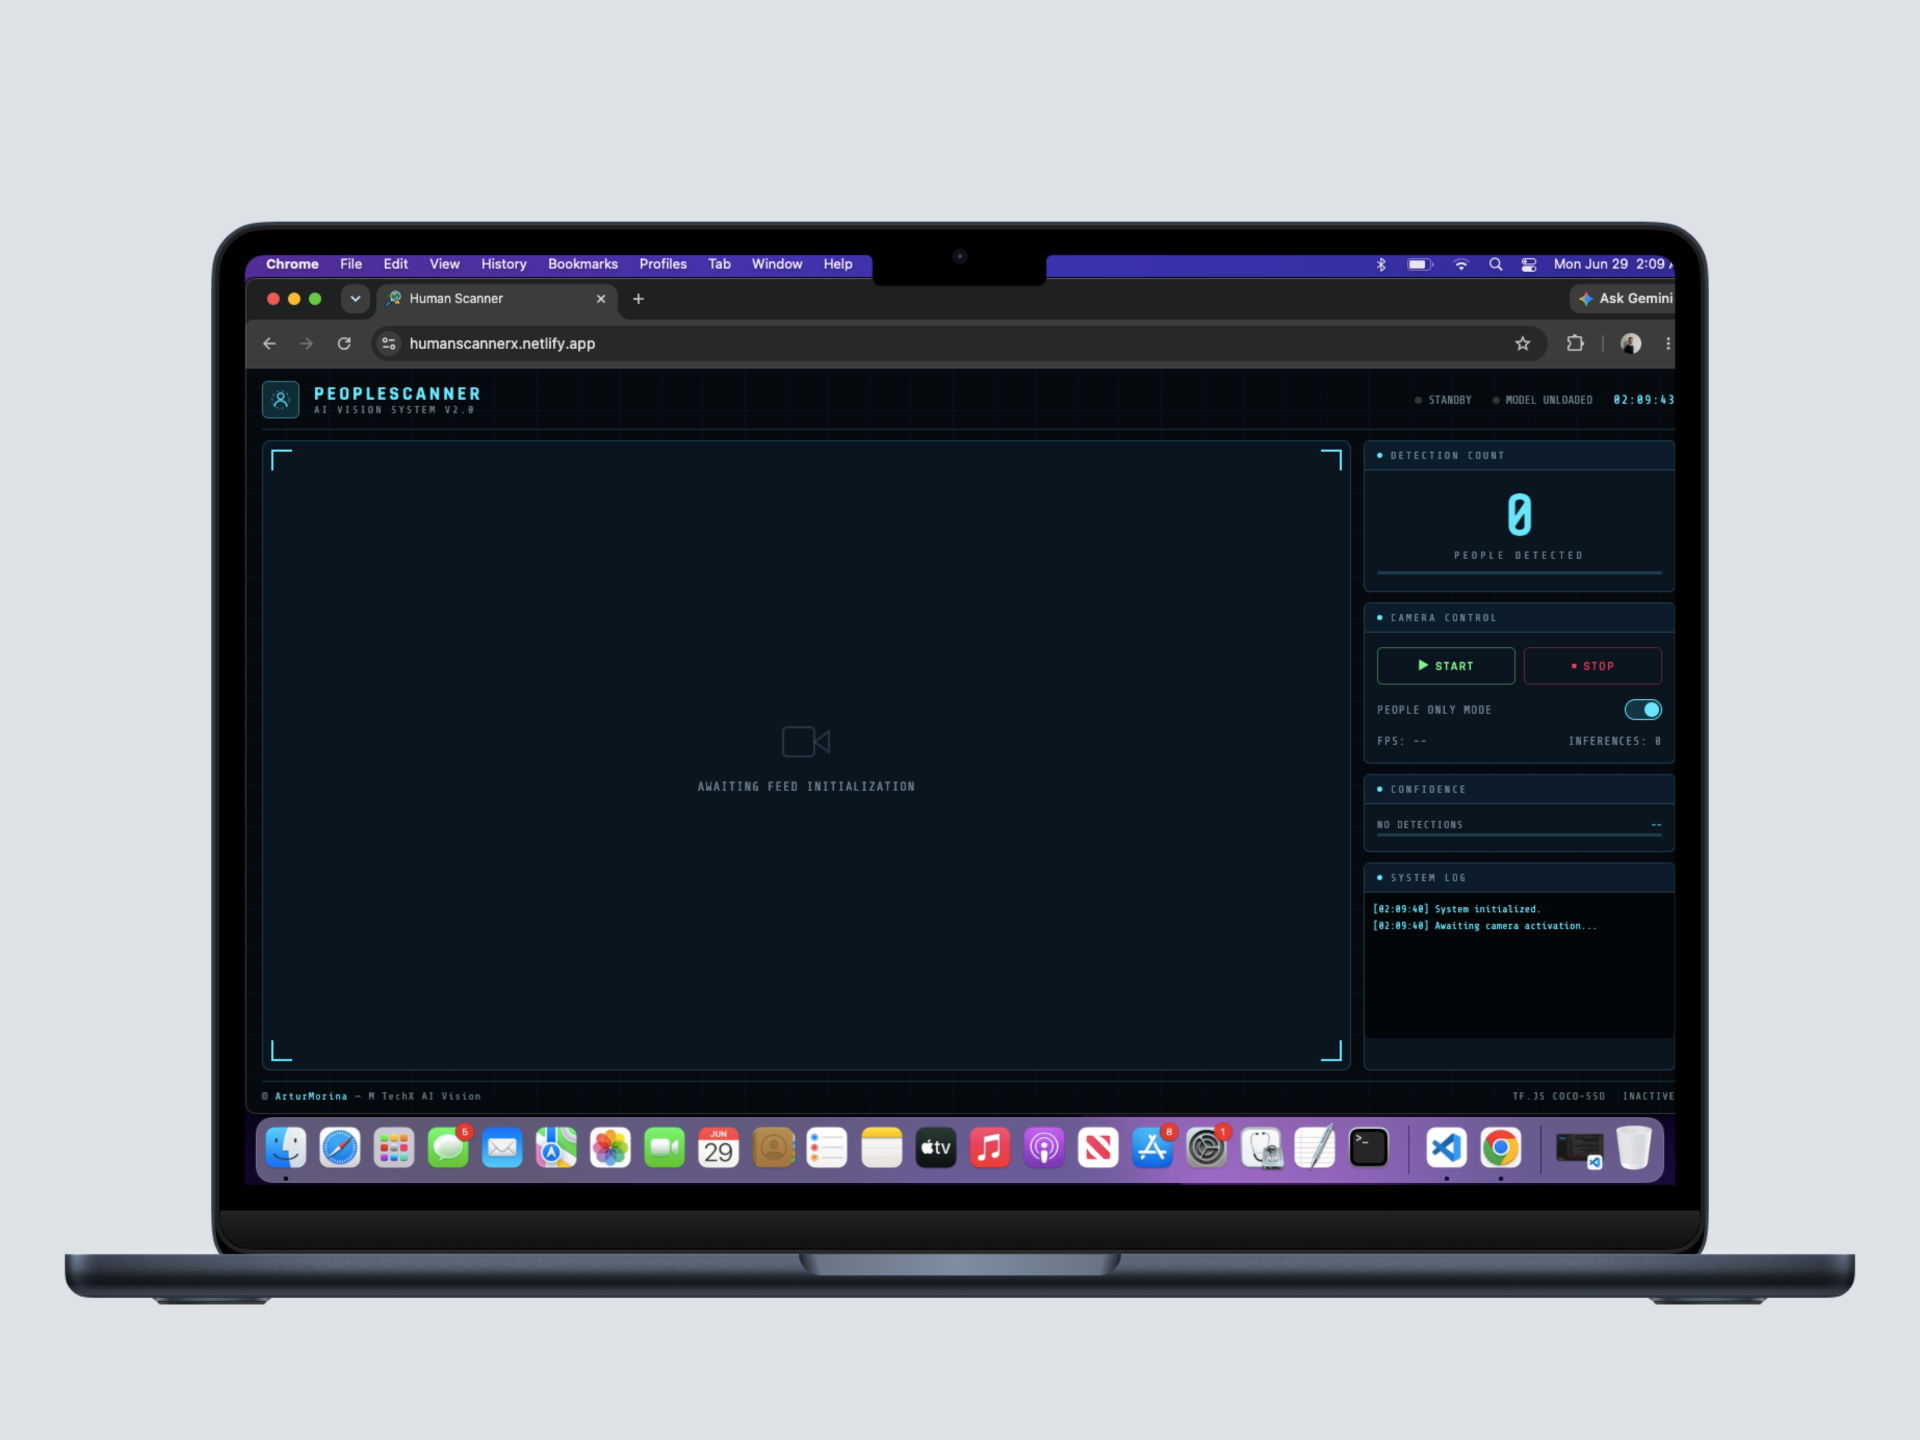Launch FaceTime from the dock

tap(664, 1148)
